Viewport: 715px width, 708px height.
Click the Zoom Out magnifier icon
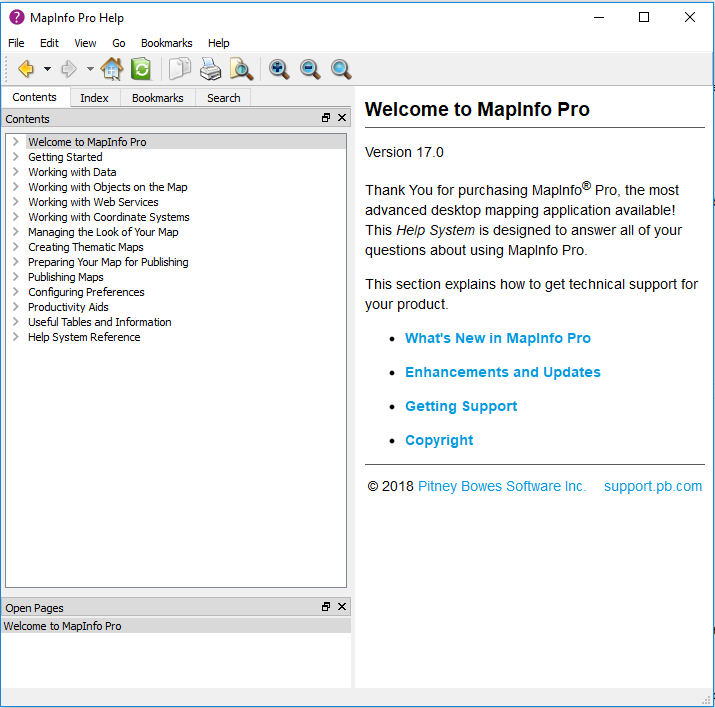(x=310, y=69)
